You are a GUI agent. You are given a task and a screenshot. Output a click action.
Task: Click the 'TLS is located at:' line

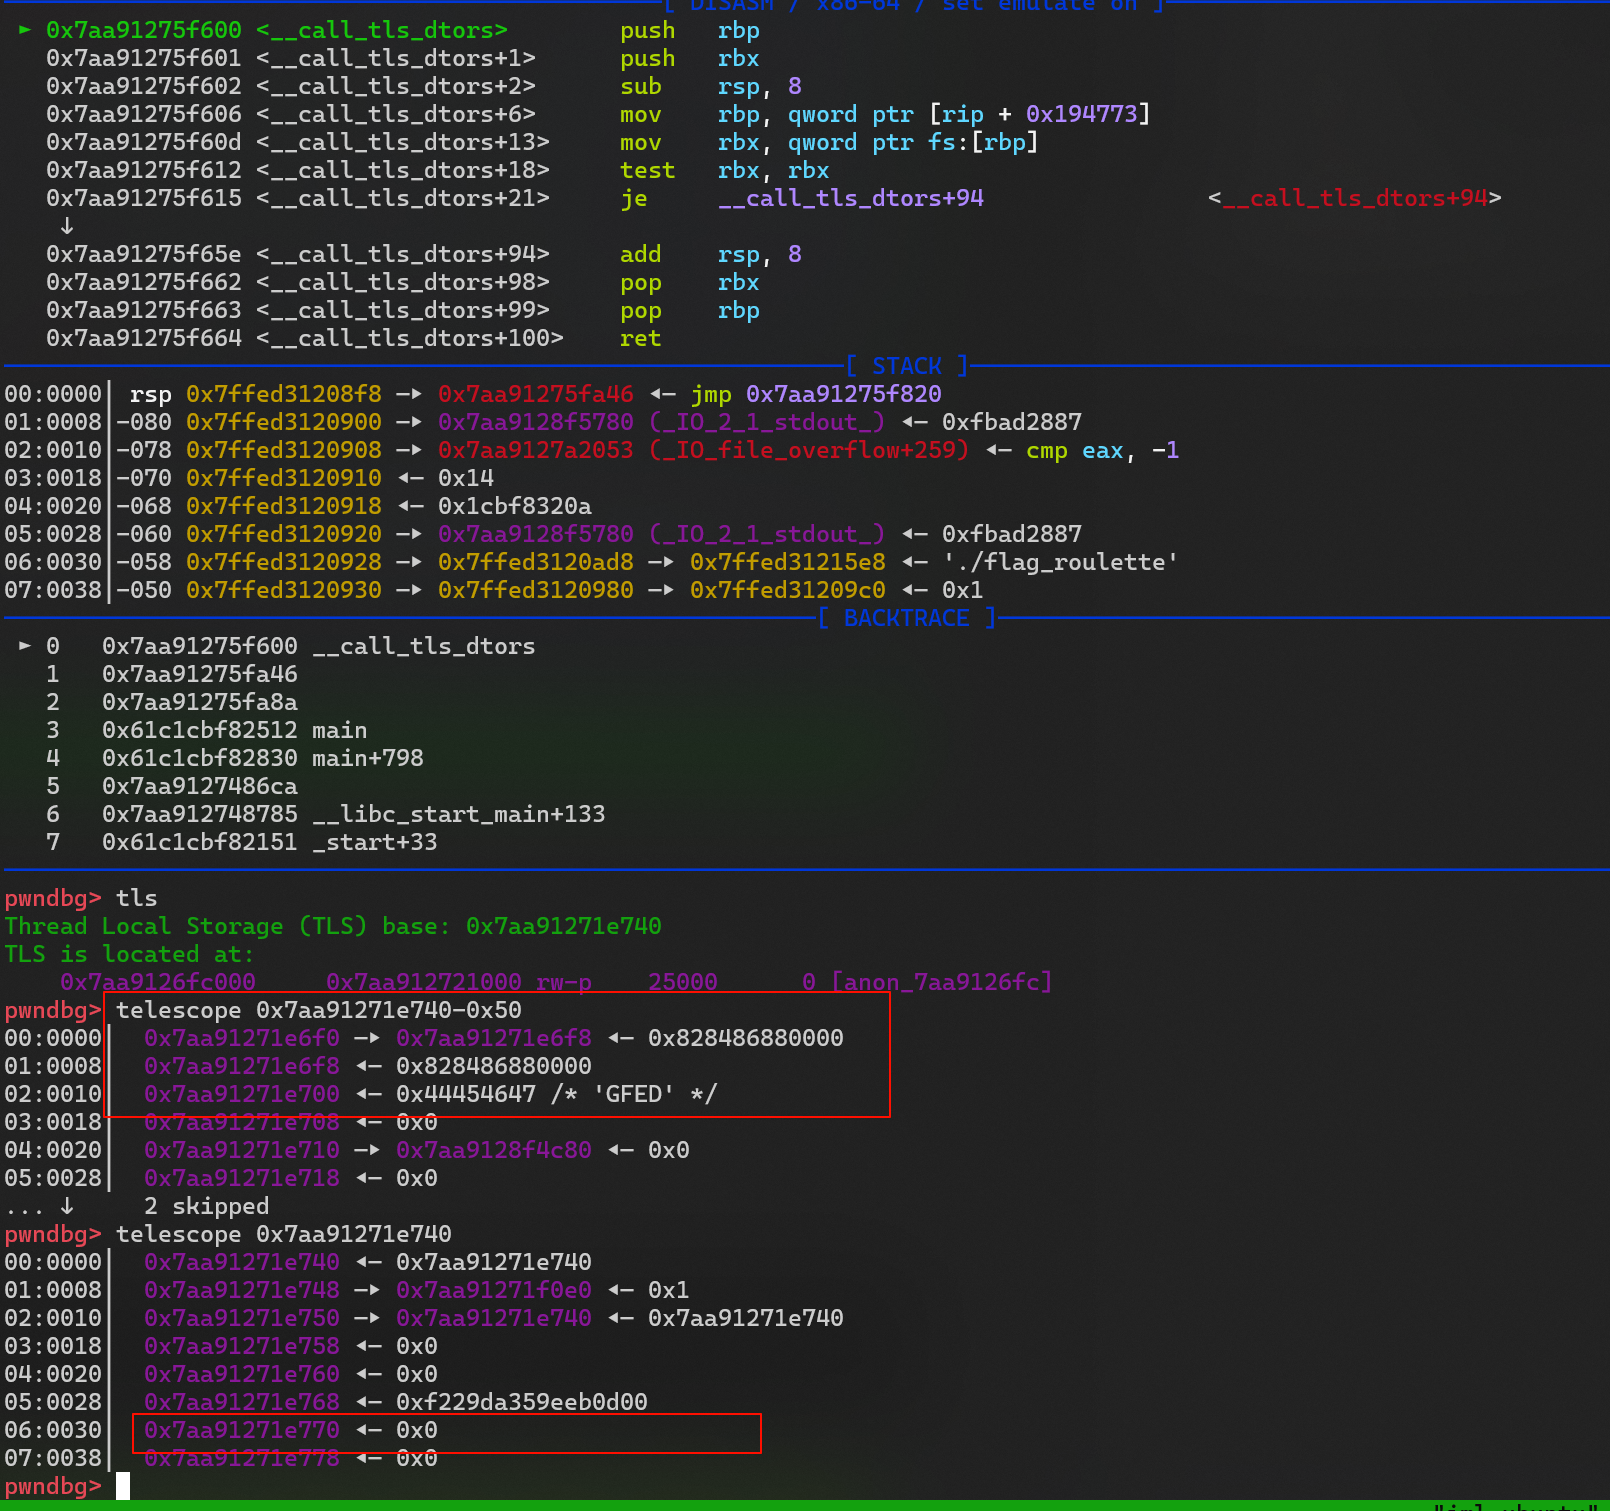tap(130, 955)
